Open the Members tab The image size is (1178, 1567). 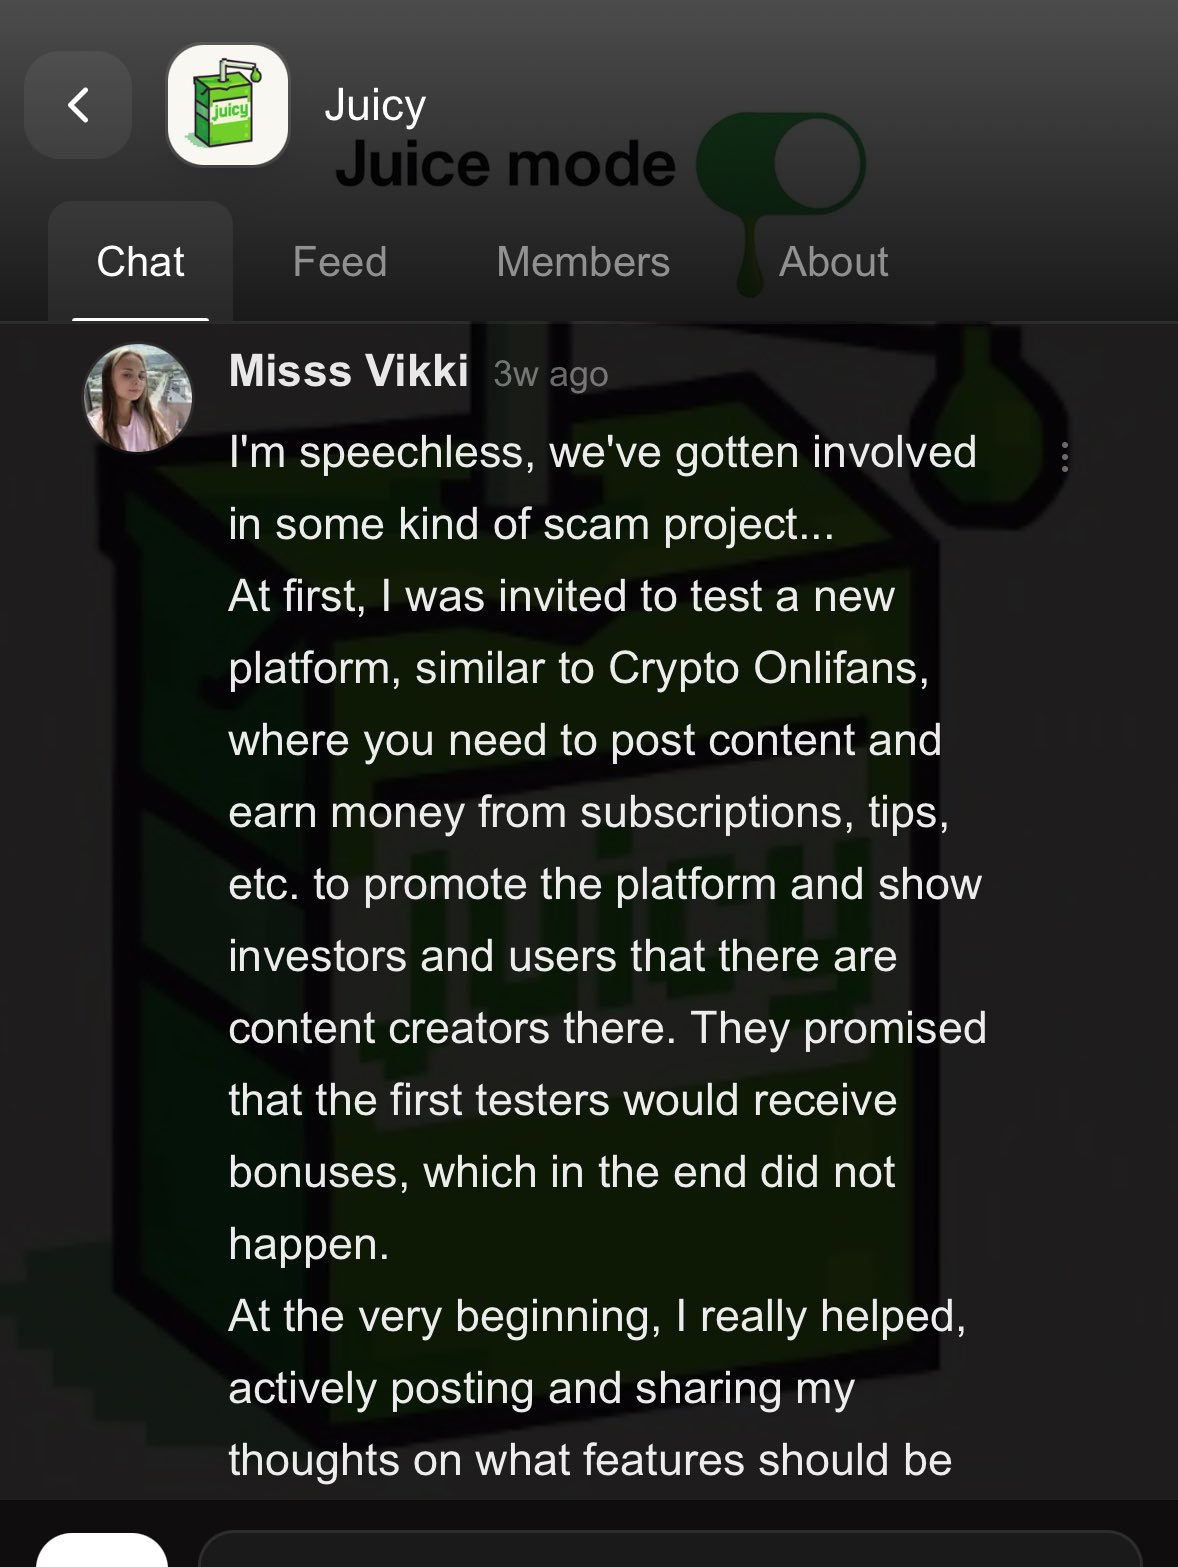pos(583,262)
